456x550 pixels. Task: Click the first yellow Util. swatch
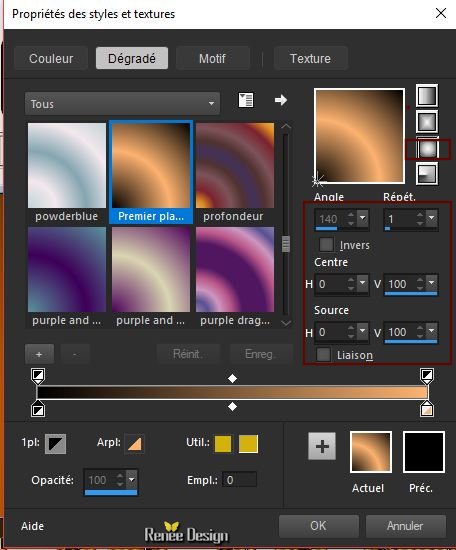click(x=223, y=444)
